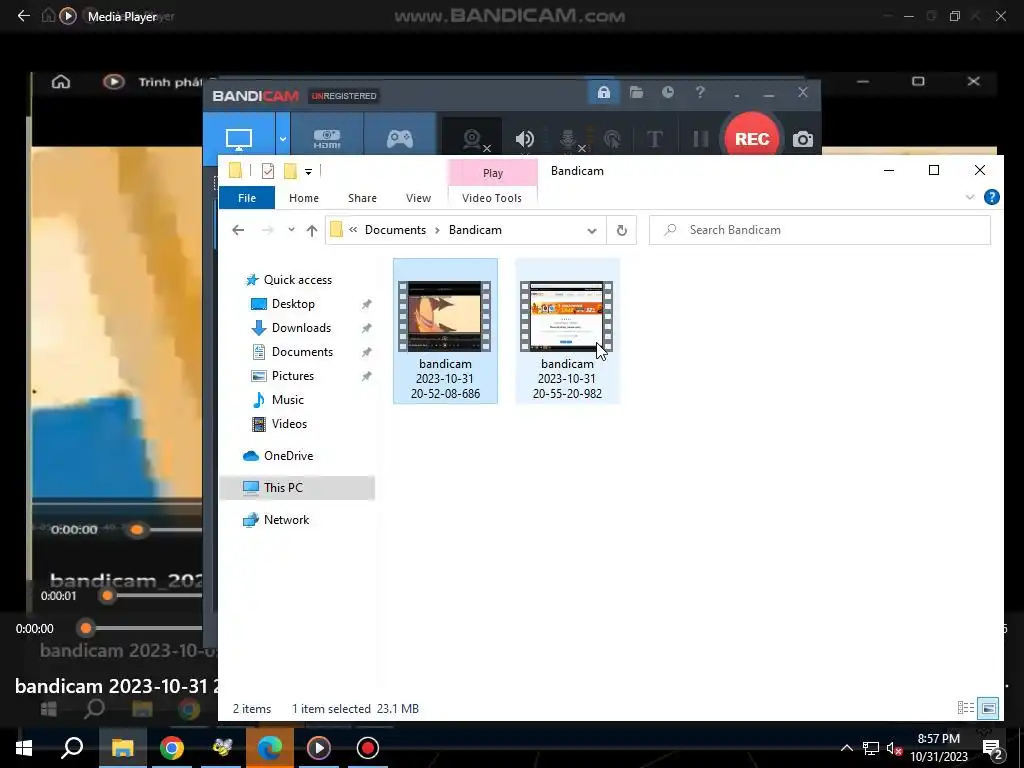Open Windows Start menu
Screen dimensions: 1024x768
click(24, 748)
